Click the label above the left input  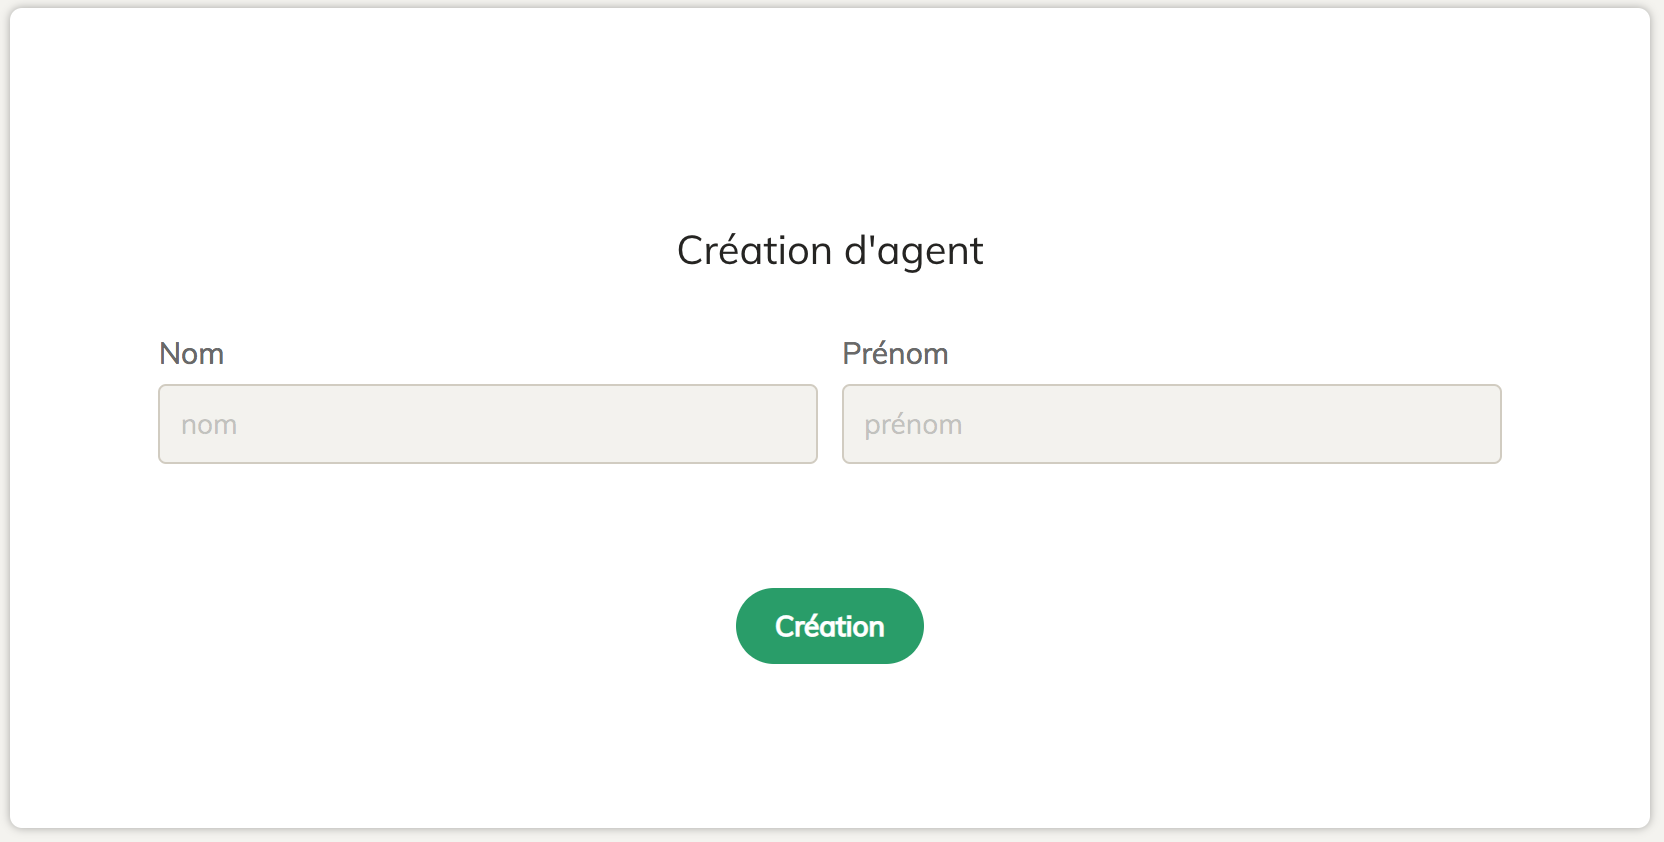(191, 354)
